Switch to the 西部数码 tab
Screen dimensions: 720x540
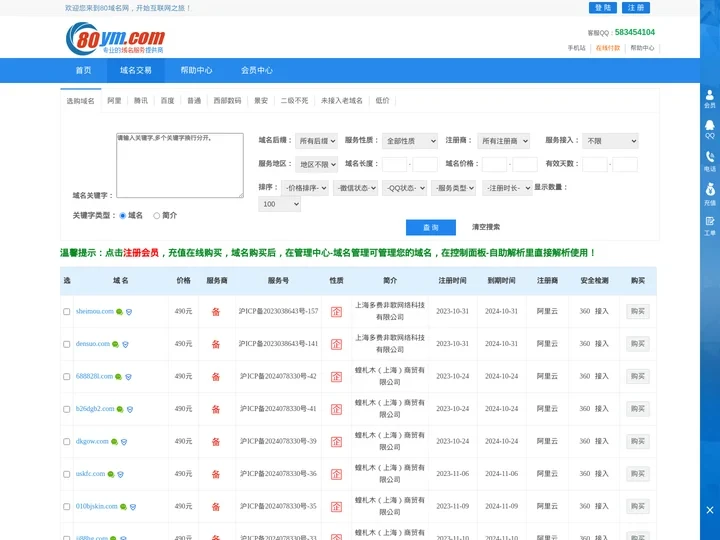point(227,101)
